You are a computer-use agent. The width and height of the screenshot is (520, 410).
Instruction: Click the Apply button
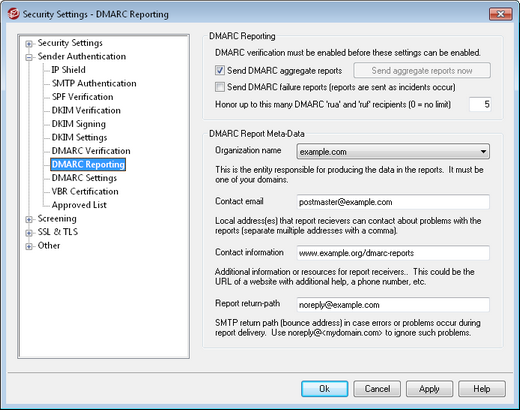pyautogui.click(x=429, y=389)
